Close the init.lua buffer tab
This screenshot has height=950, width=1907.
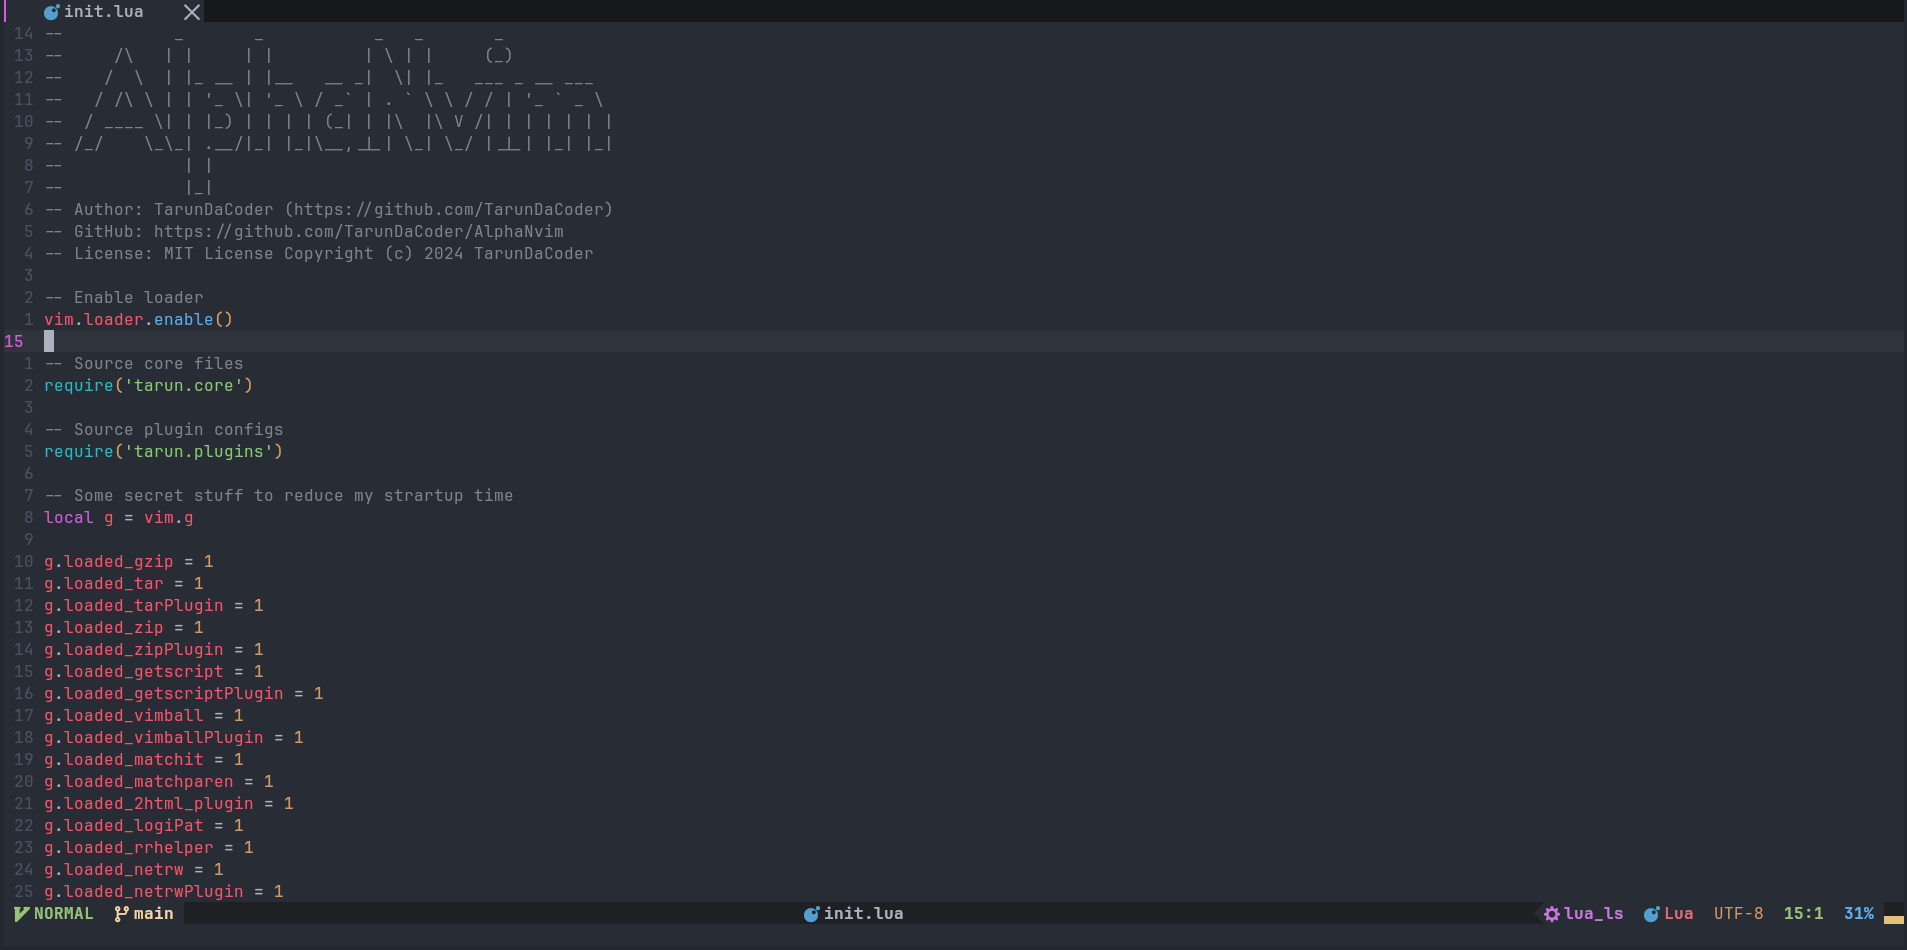[192, 12]
